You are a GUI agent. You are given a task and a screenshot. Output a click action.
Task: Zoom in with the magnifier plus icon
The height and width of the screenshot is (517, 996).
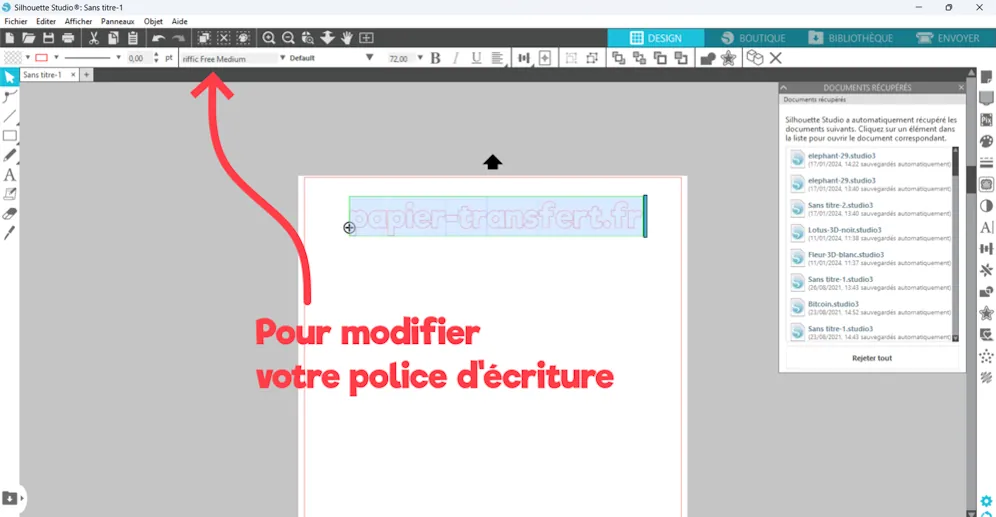point(269,38)
